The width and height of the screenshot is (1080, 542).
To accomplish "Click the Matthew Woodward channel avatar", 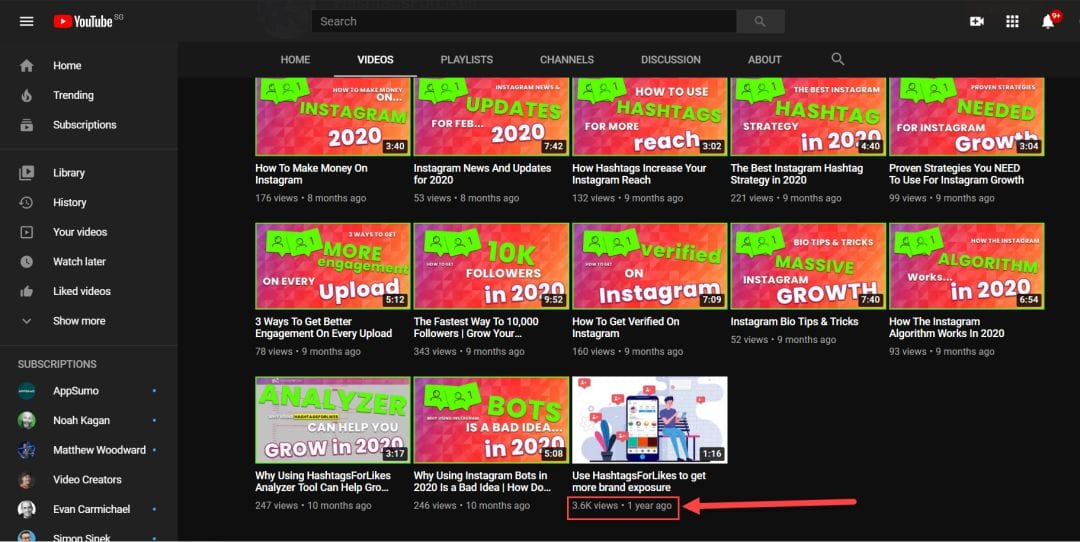I will pos(27,450).
